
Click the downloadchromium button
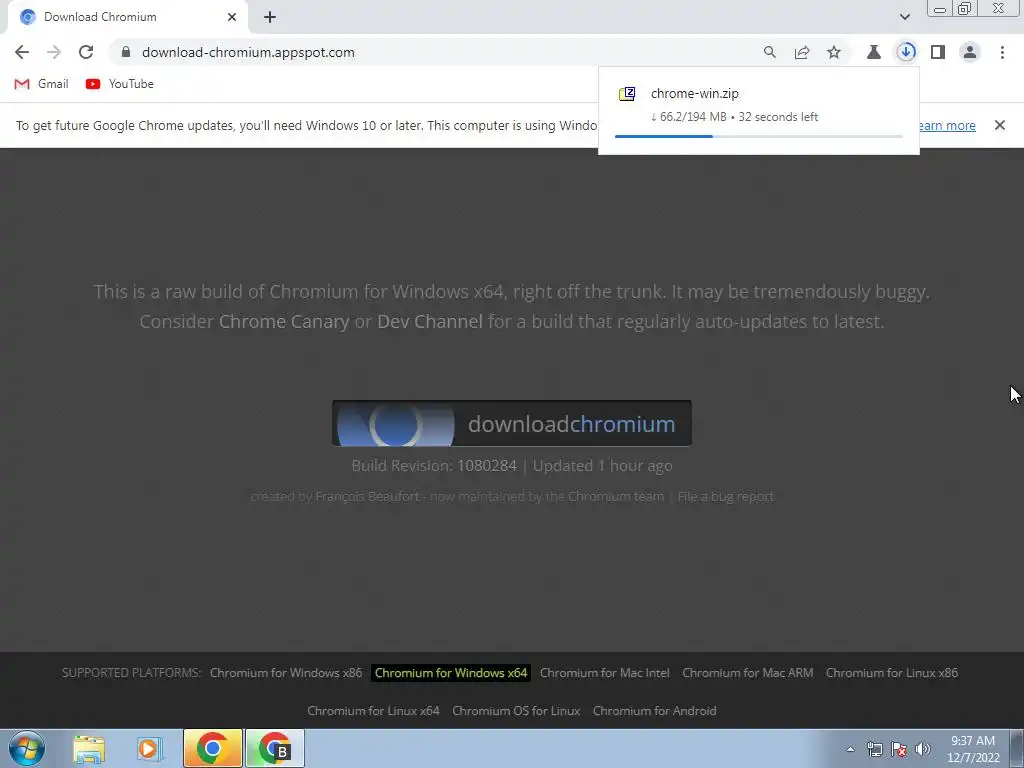click(x=512, y=423)
